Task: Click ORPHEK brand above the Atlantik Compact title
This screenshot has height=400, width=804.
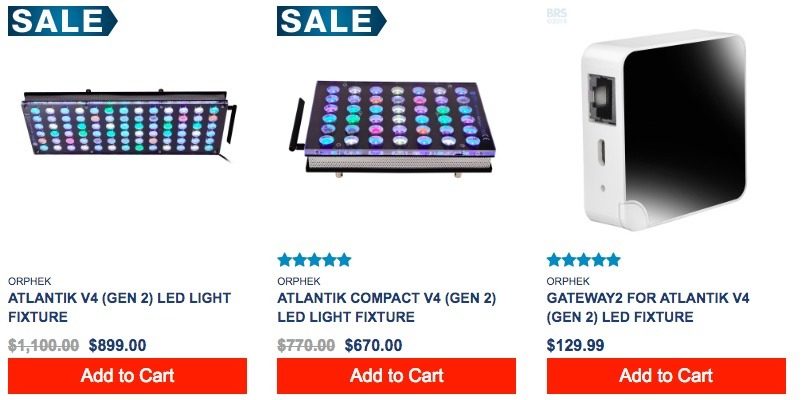Action: pyautogui.click(x=299, y=281)
